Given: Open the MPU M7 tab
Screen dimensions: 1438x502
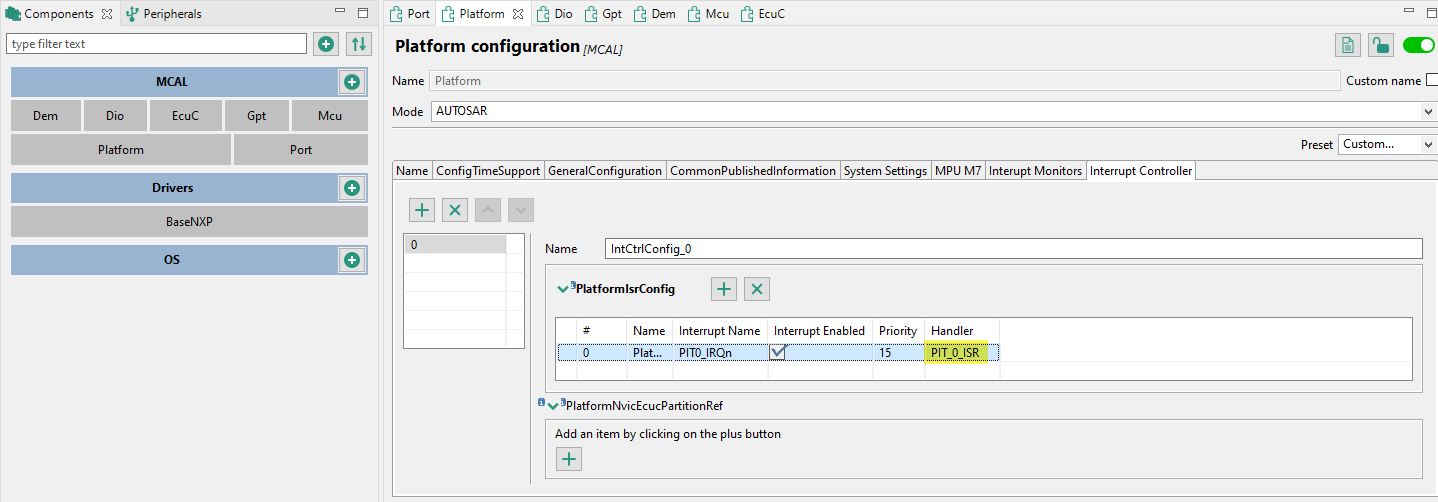Looking at the screenshot, I should [x=957, y=171].
